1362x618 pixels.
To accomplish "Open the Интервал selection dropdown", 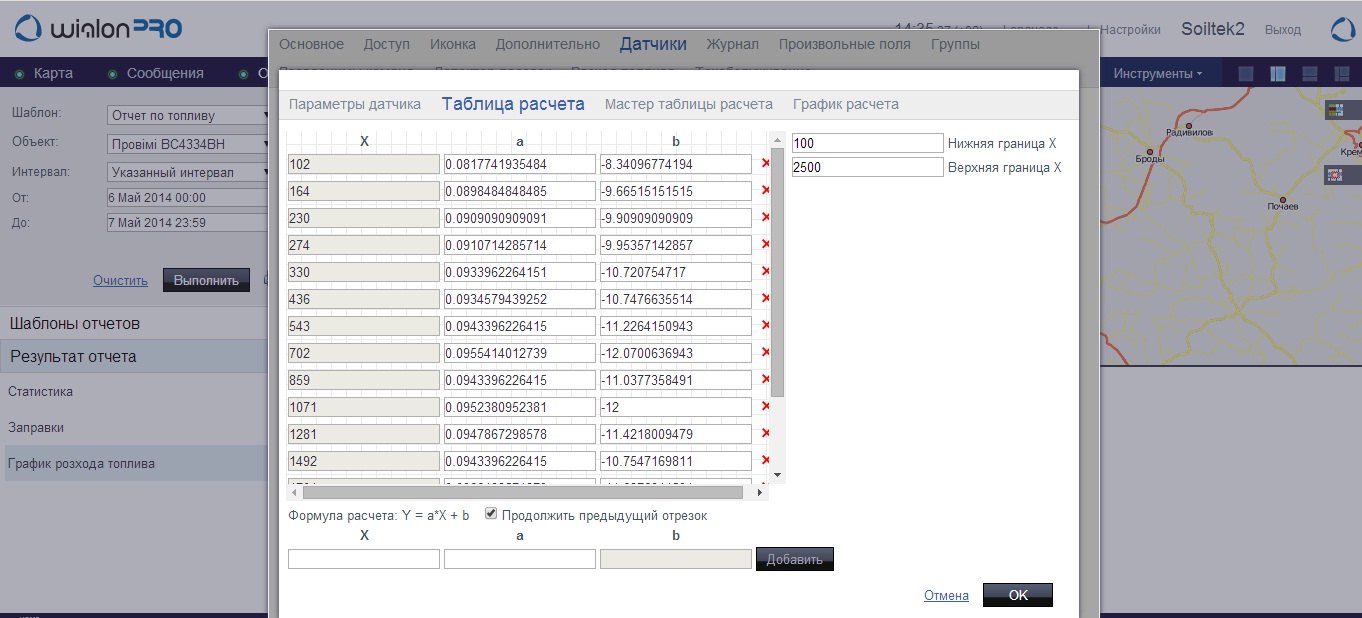I will [190, 172].
